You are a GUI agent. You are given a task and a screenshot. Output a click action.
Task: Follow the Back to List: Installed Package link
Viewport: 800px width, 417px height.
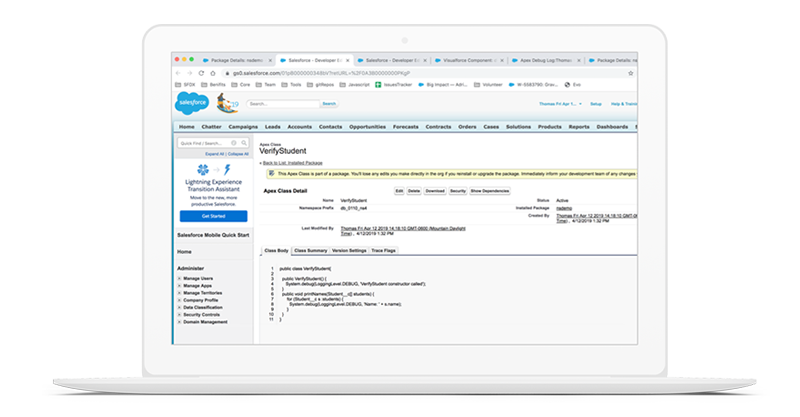point(292,163)
